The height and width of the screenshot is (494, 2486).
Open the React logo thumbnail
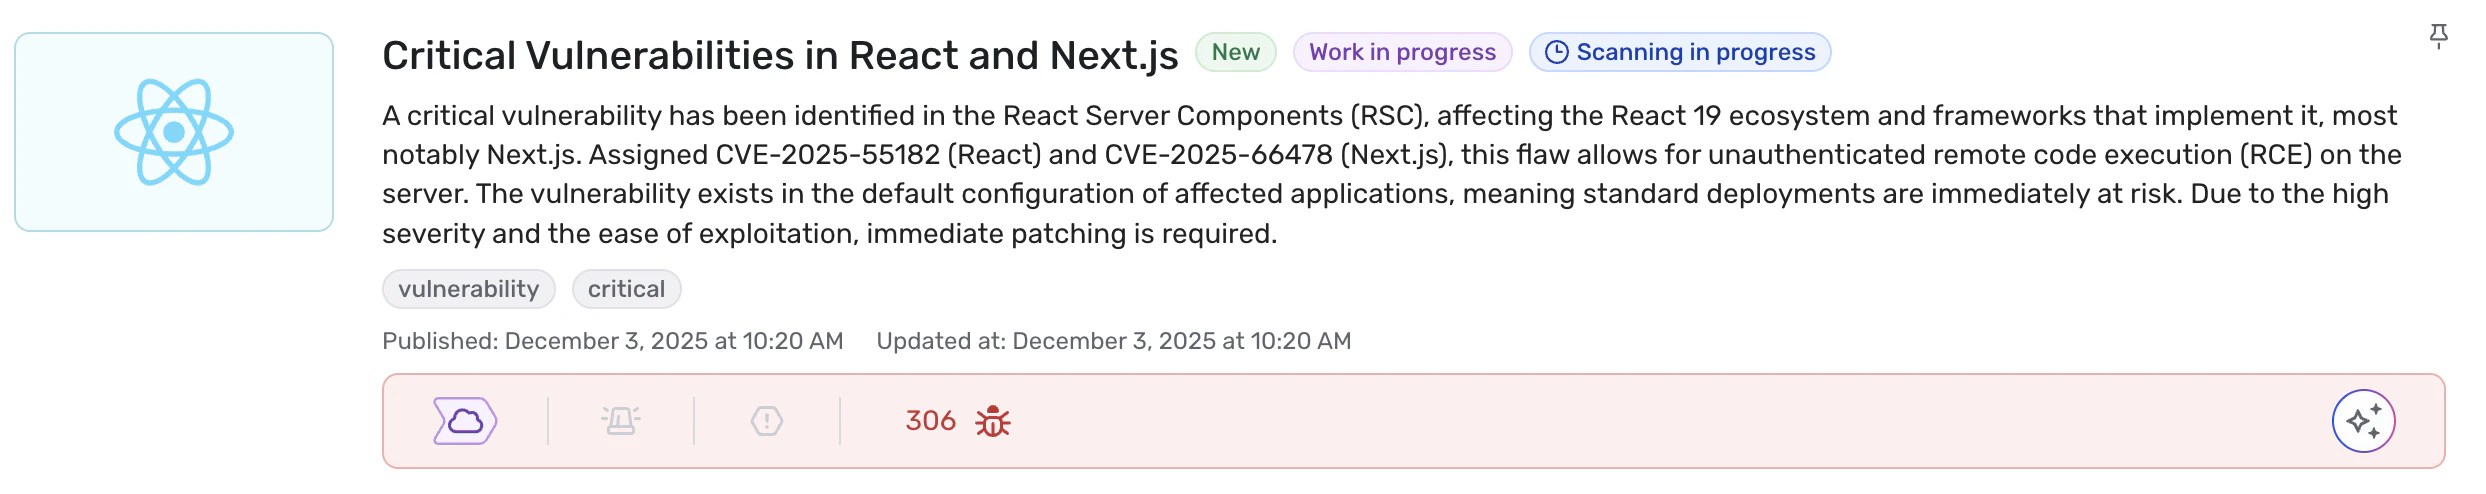174,132
